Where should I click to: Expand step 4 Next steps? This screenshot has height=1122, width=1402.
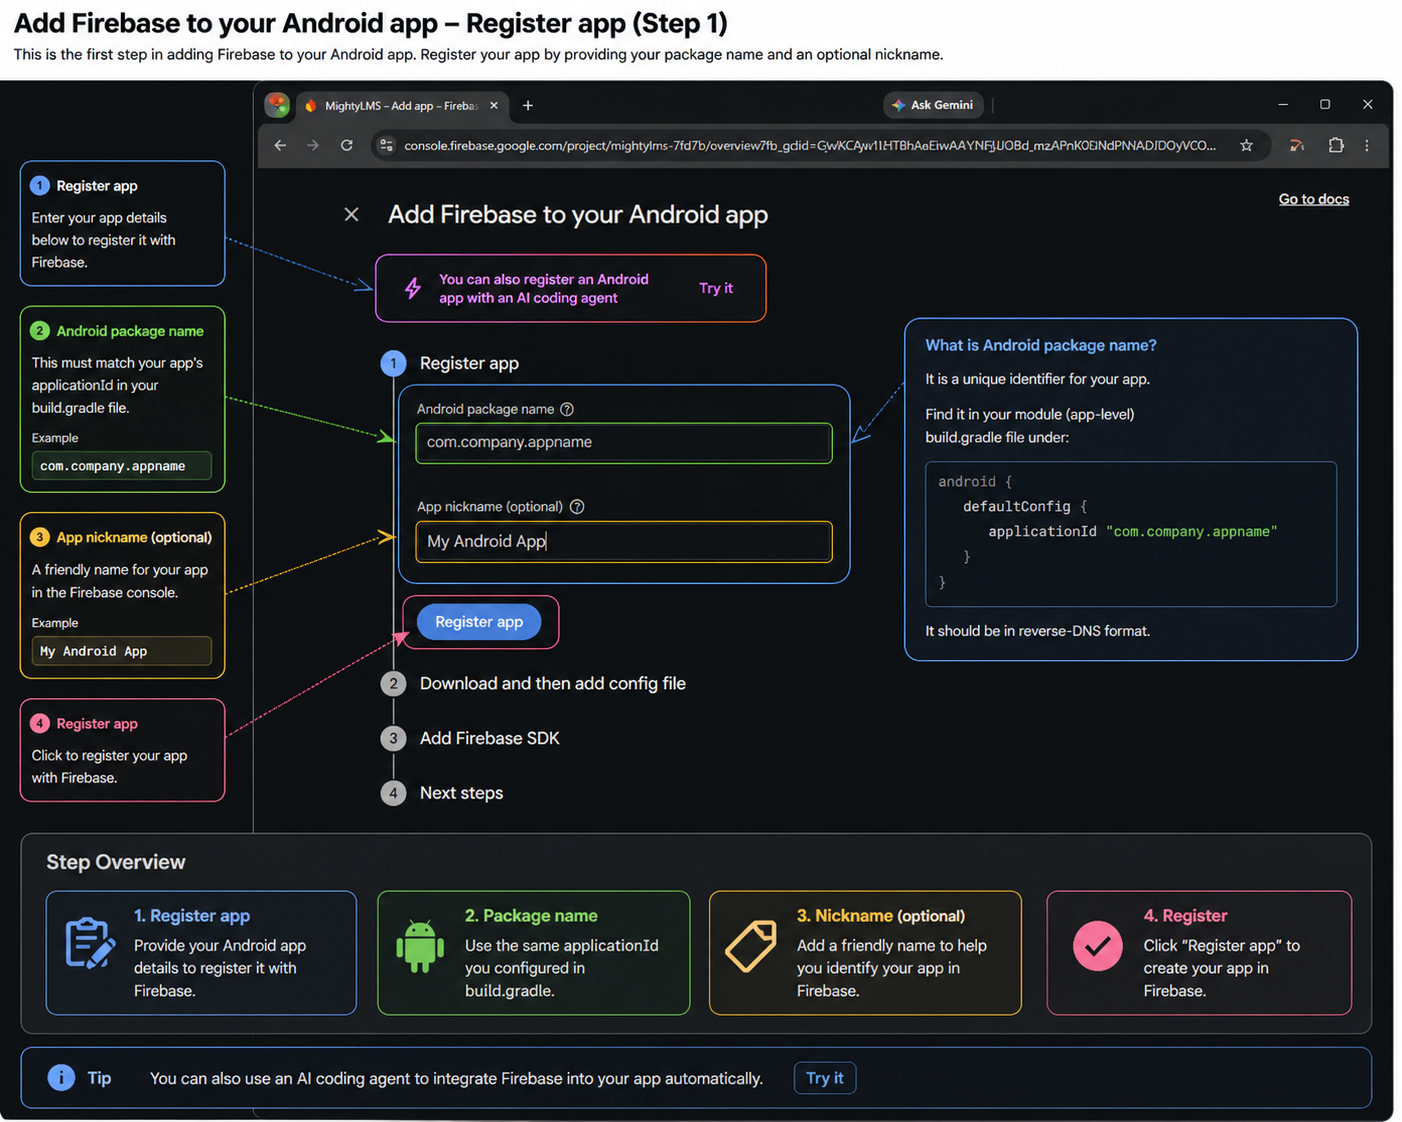pos(461,793)
